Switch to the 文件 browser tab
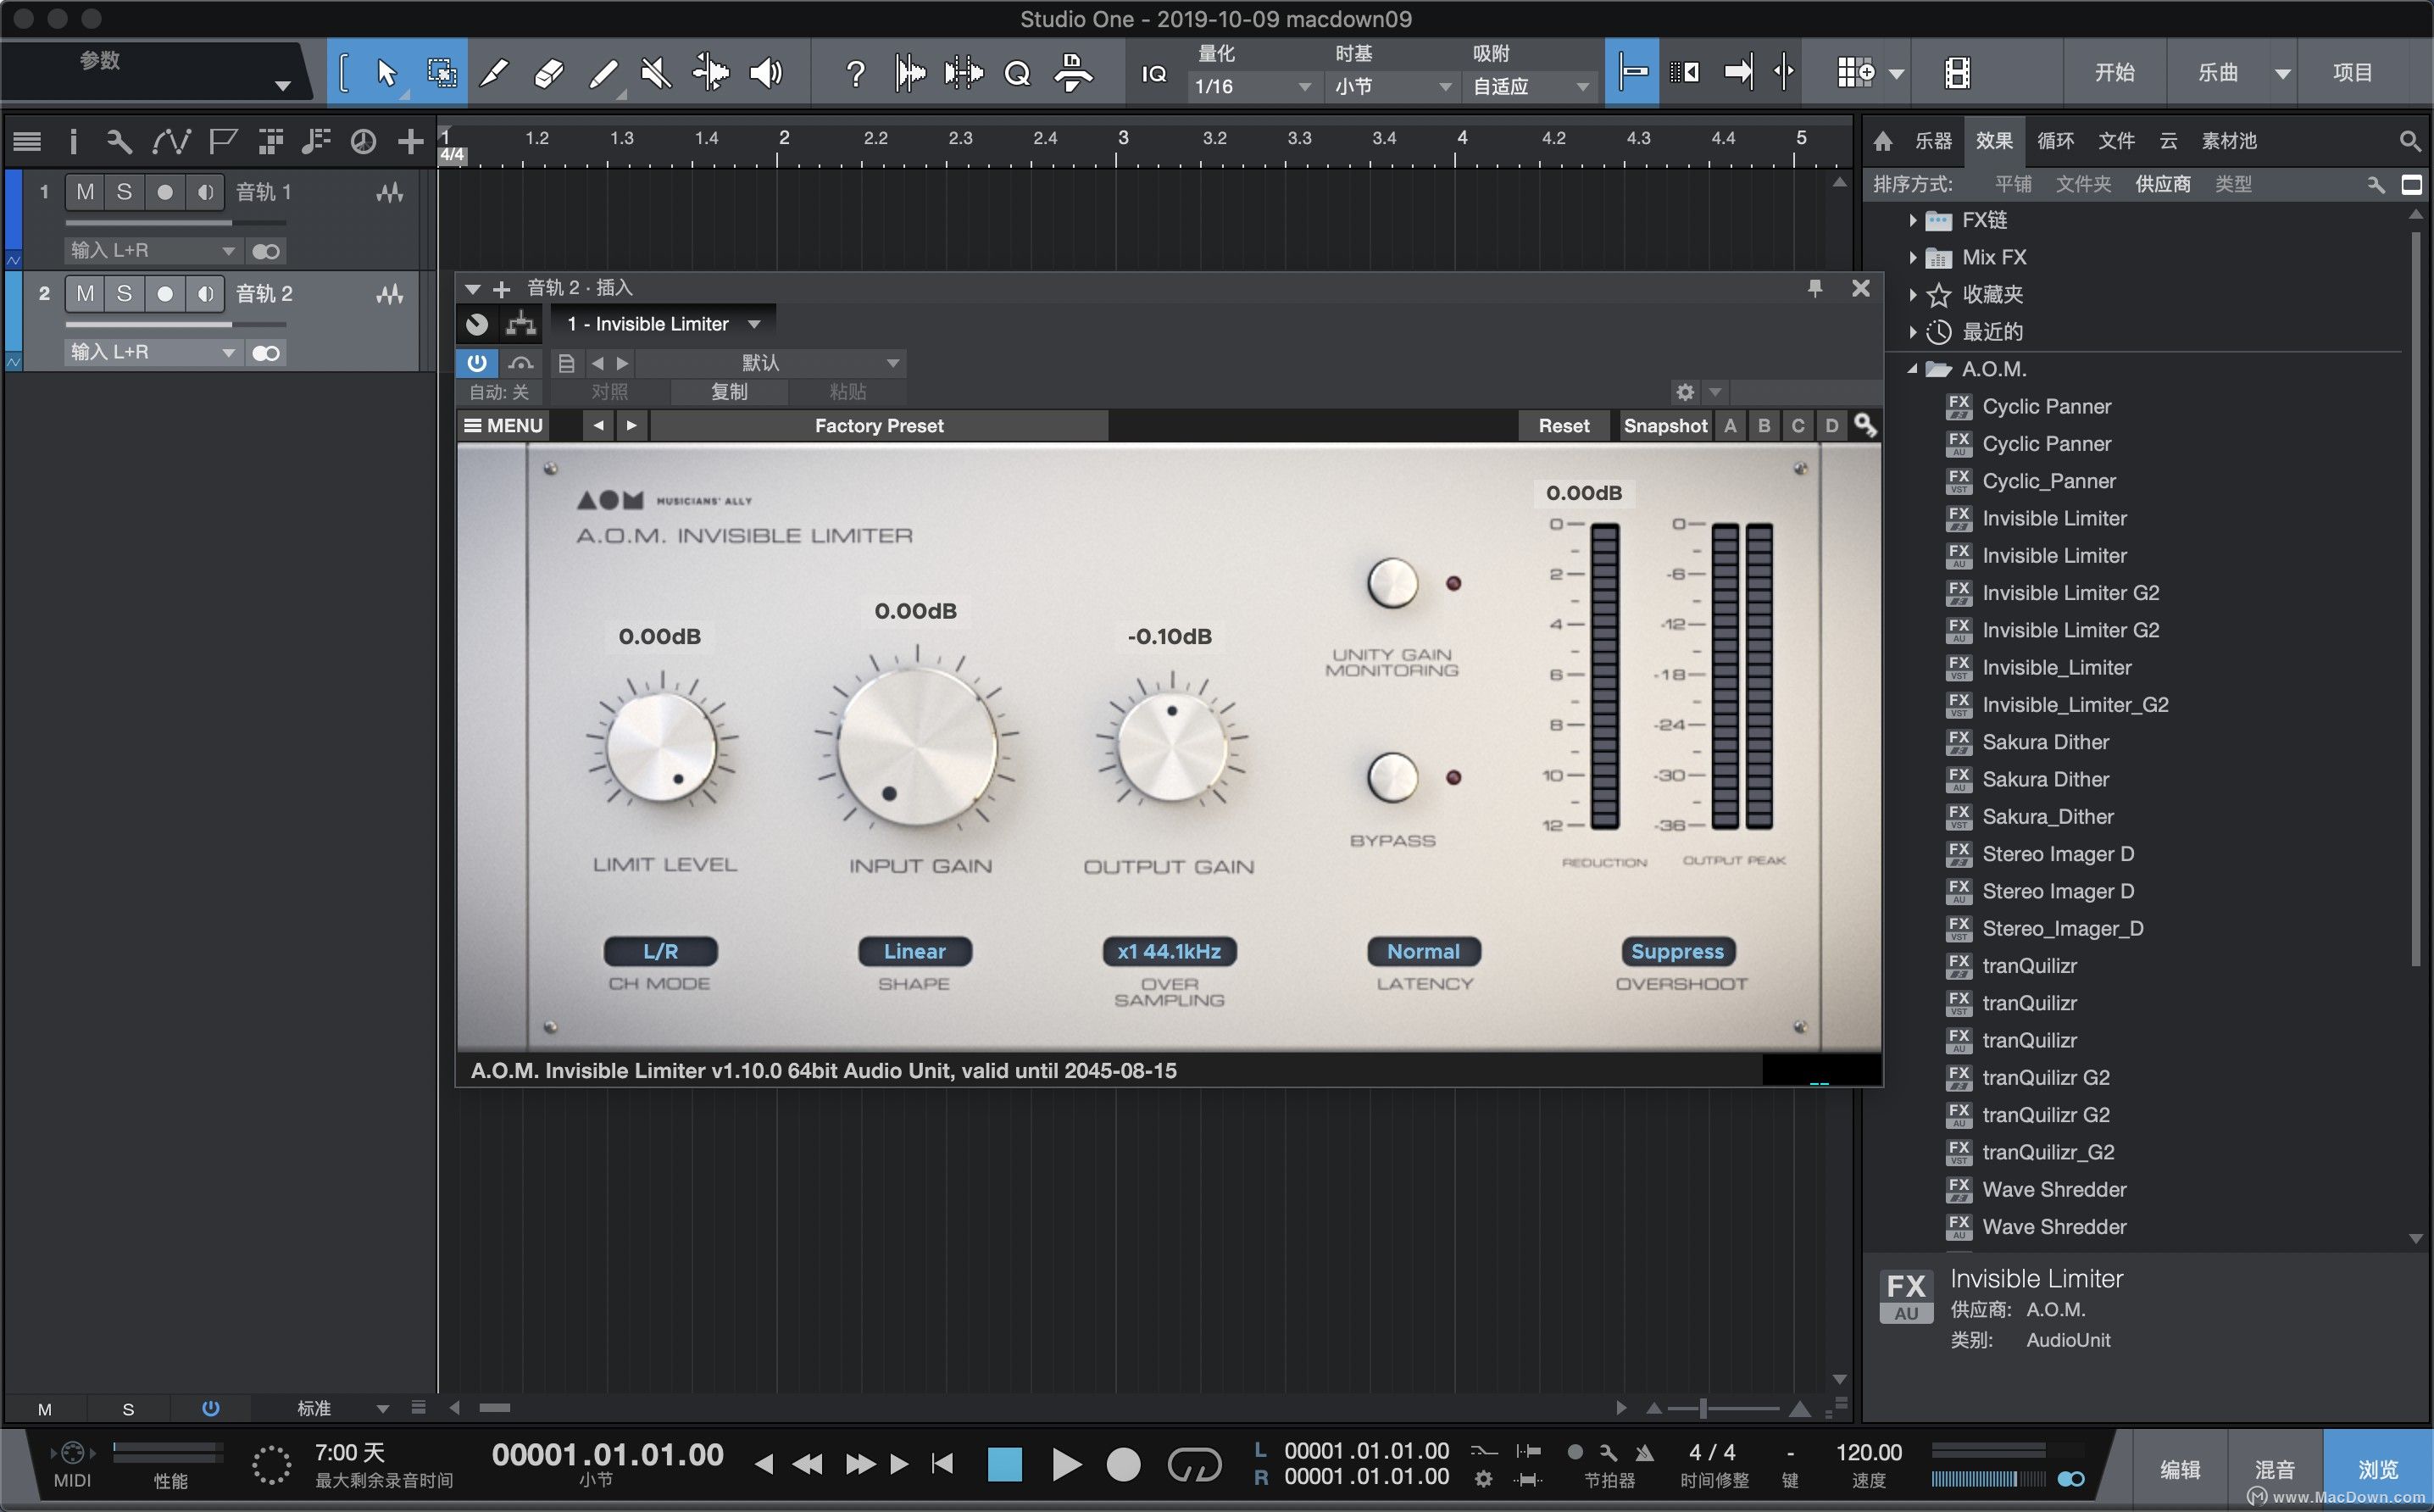This screenshot has height=1512, width=2434. click(2116, 141)
